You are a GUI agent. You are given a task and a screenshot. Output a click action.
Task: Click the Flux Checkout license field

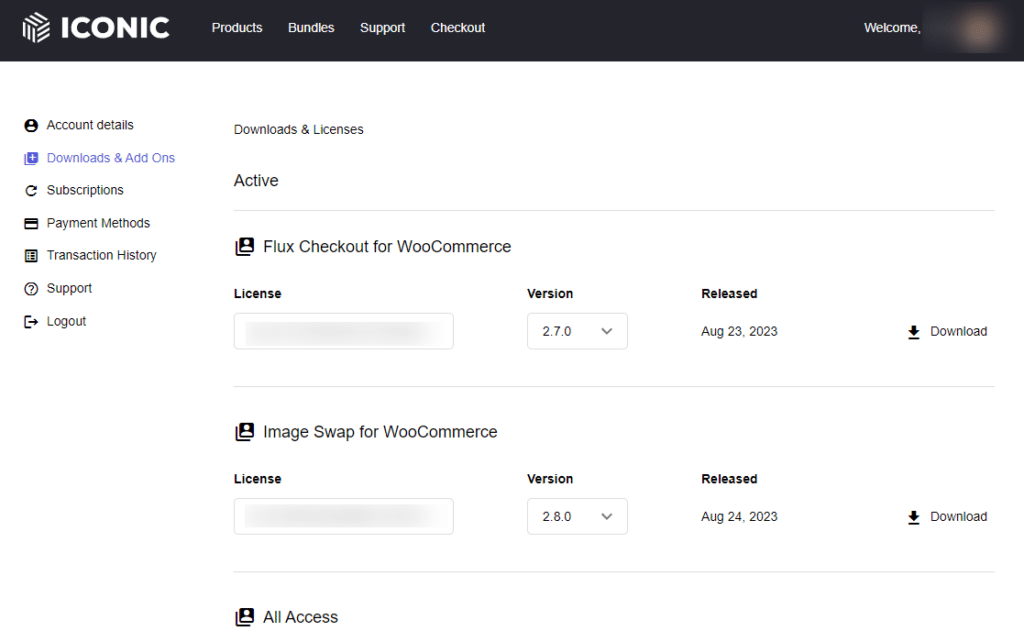343,331
